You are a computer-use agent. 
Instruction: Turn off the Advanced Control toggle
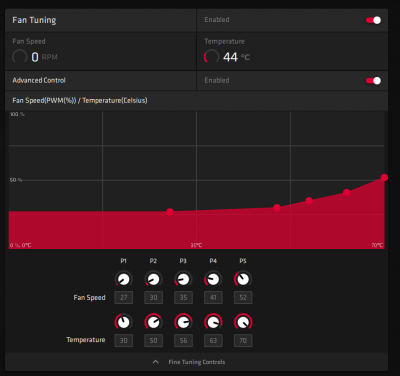point(373,81)
